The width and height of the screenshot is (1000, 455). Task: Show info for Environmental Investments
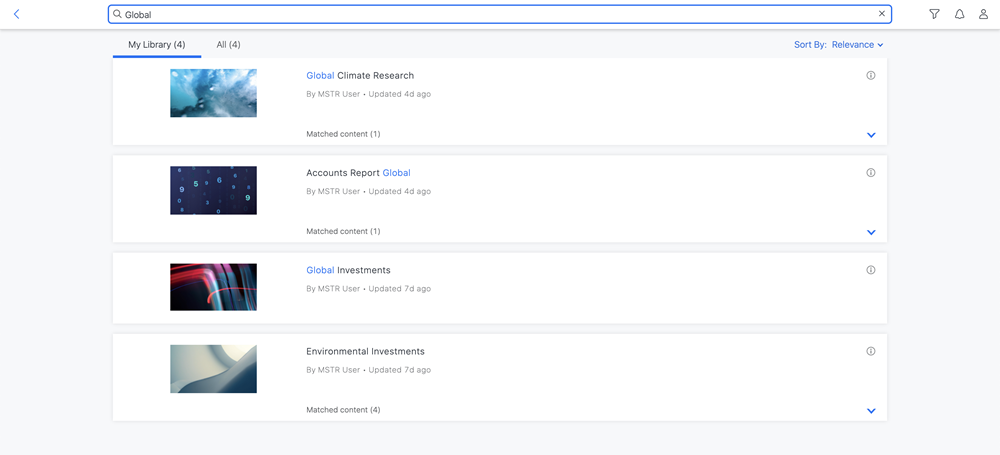point(870,351)
